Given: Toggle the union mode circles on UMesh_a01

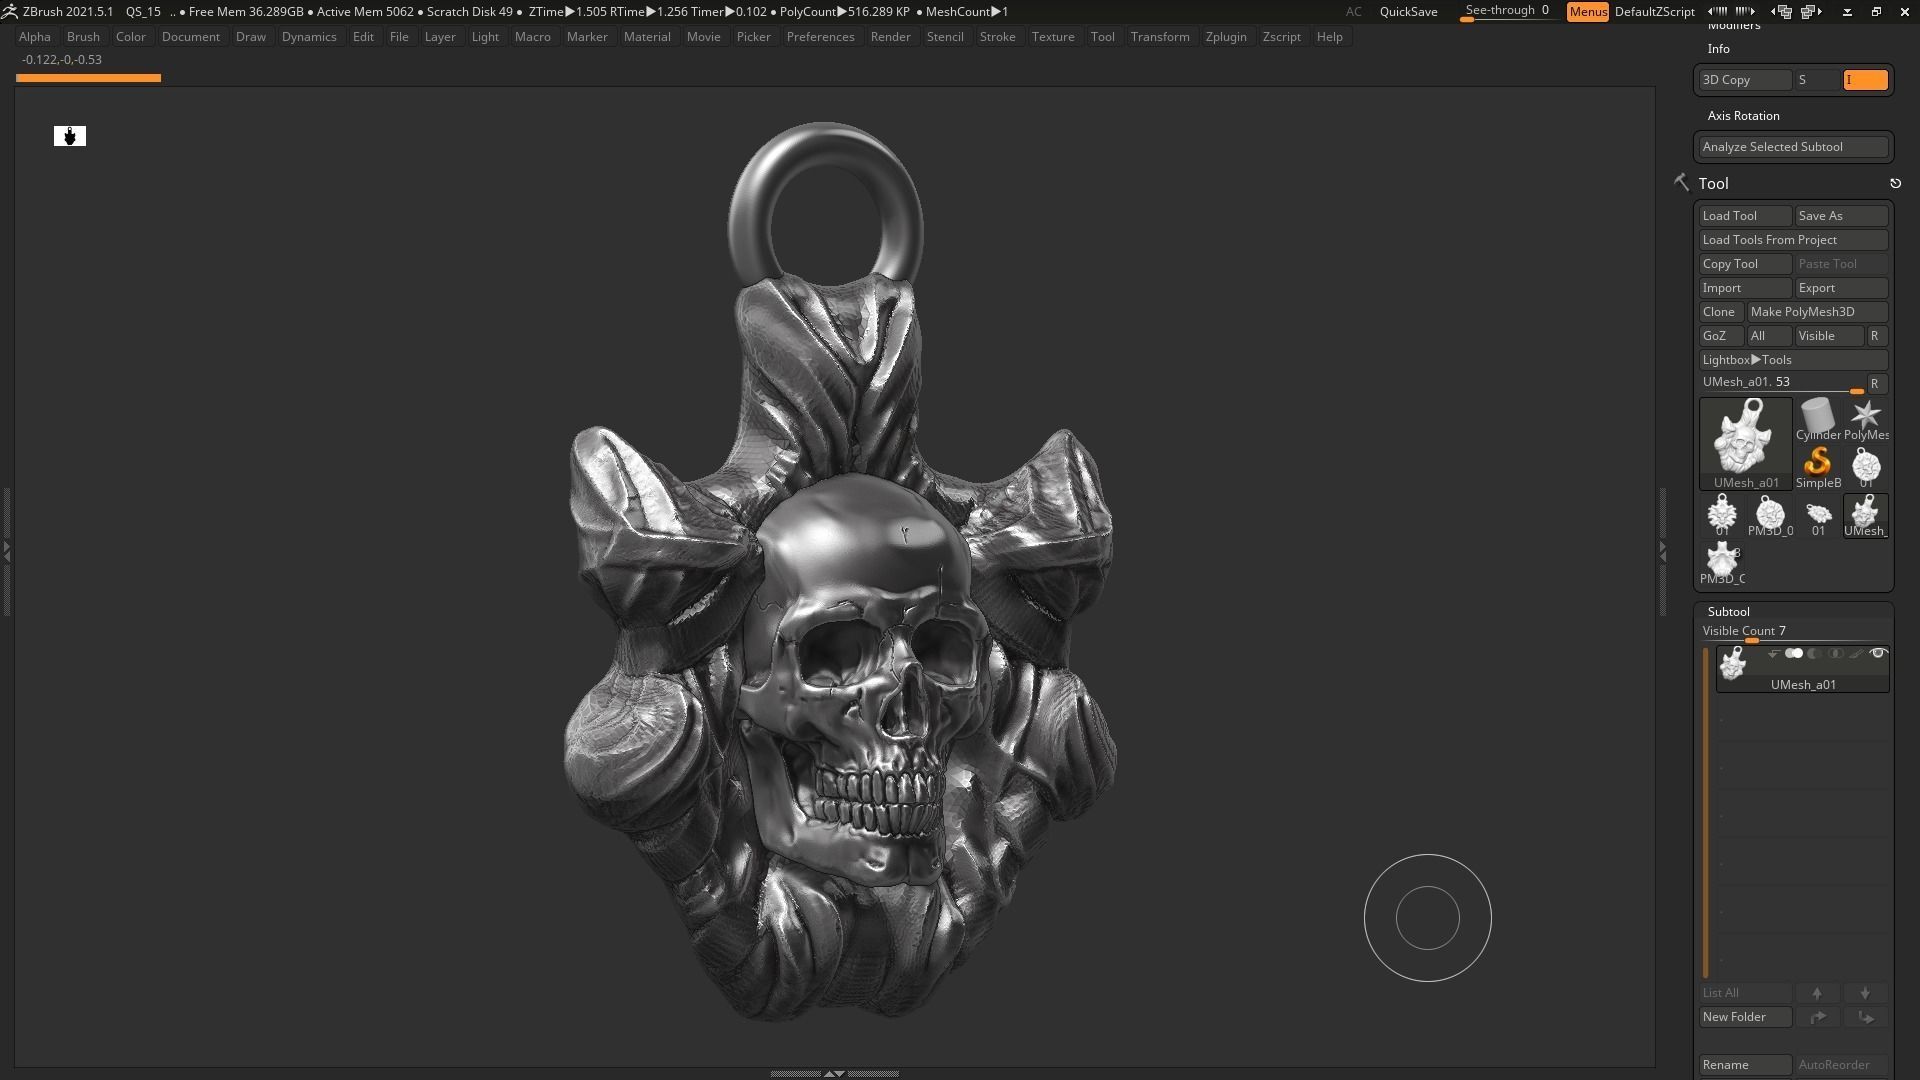Looking at the screenshot, I should tap(1794, 654).
